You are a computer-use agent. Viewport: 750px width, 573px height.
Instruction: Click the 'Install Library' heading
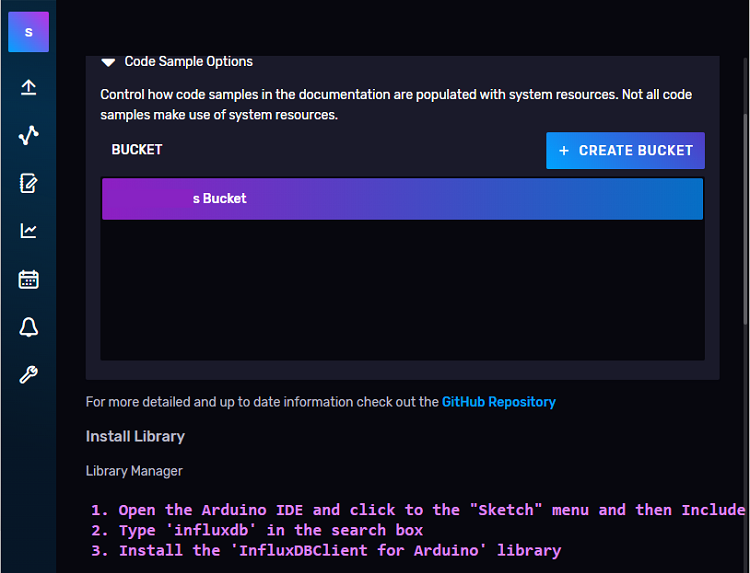pos(135,436)
